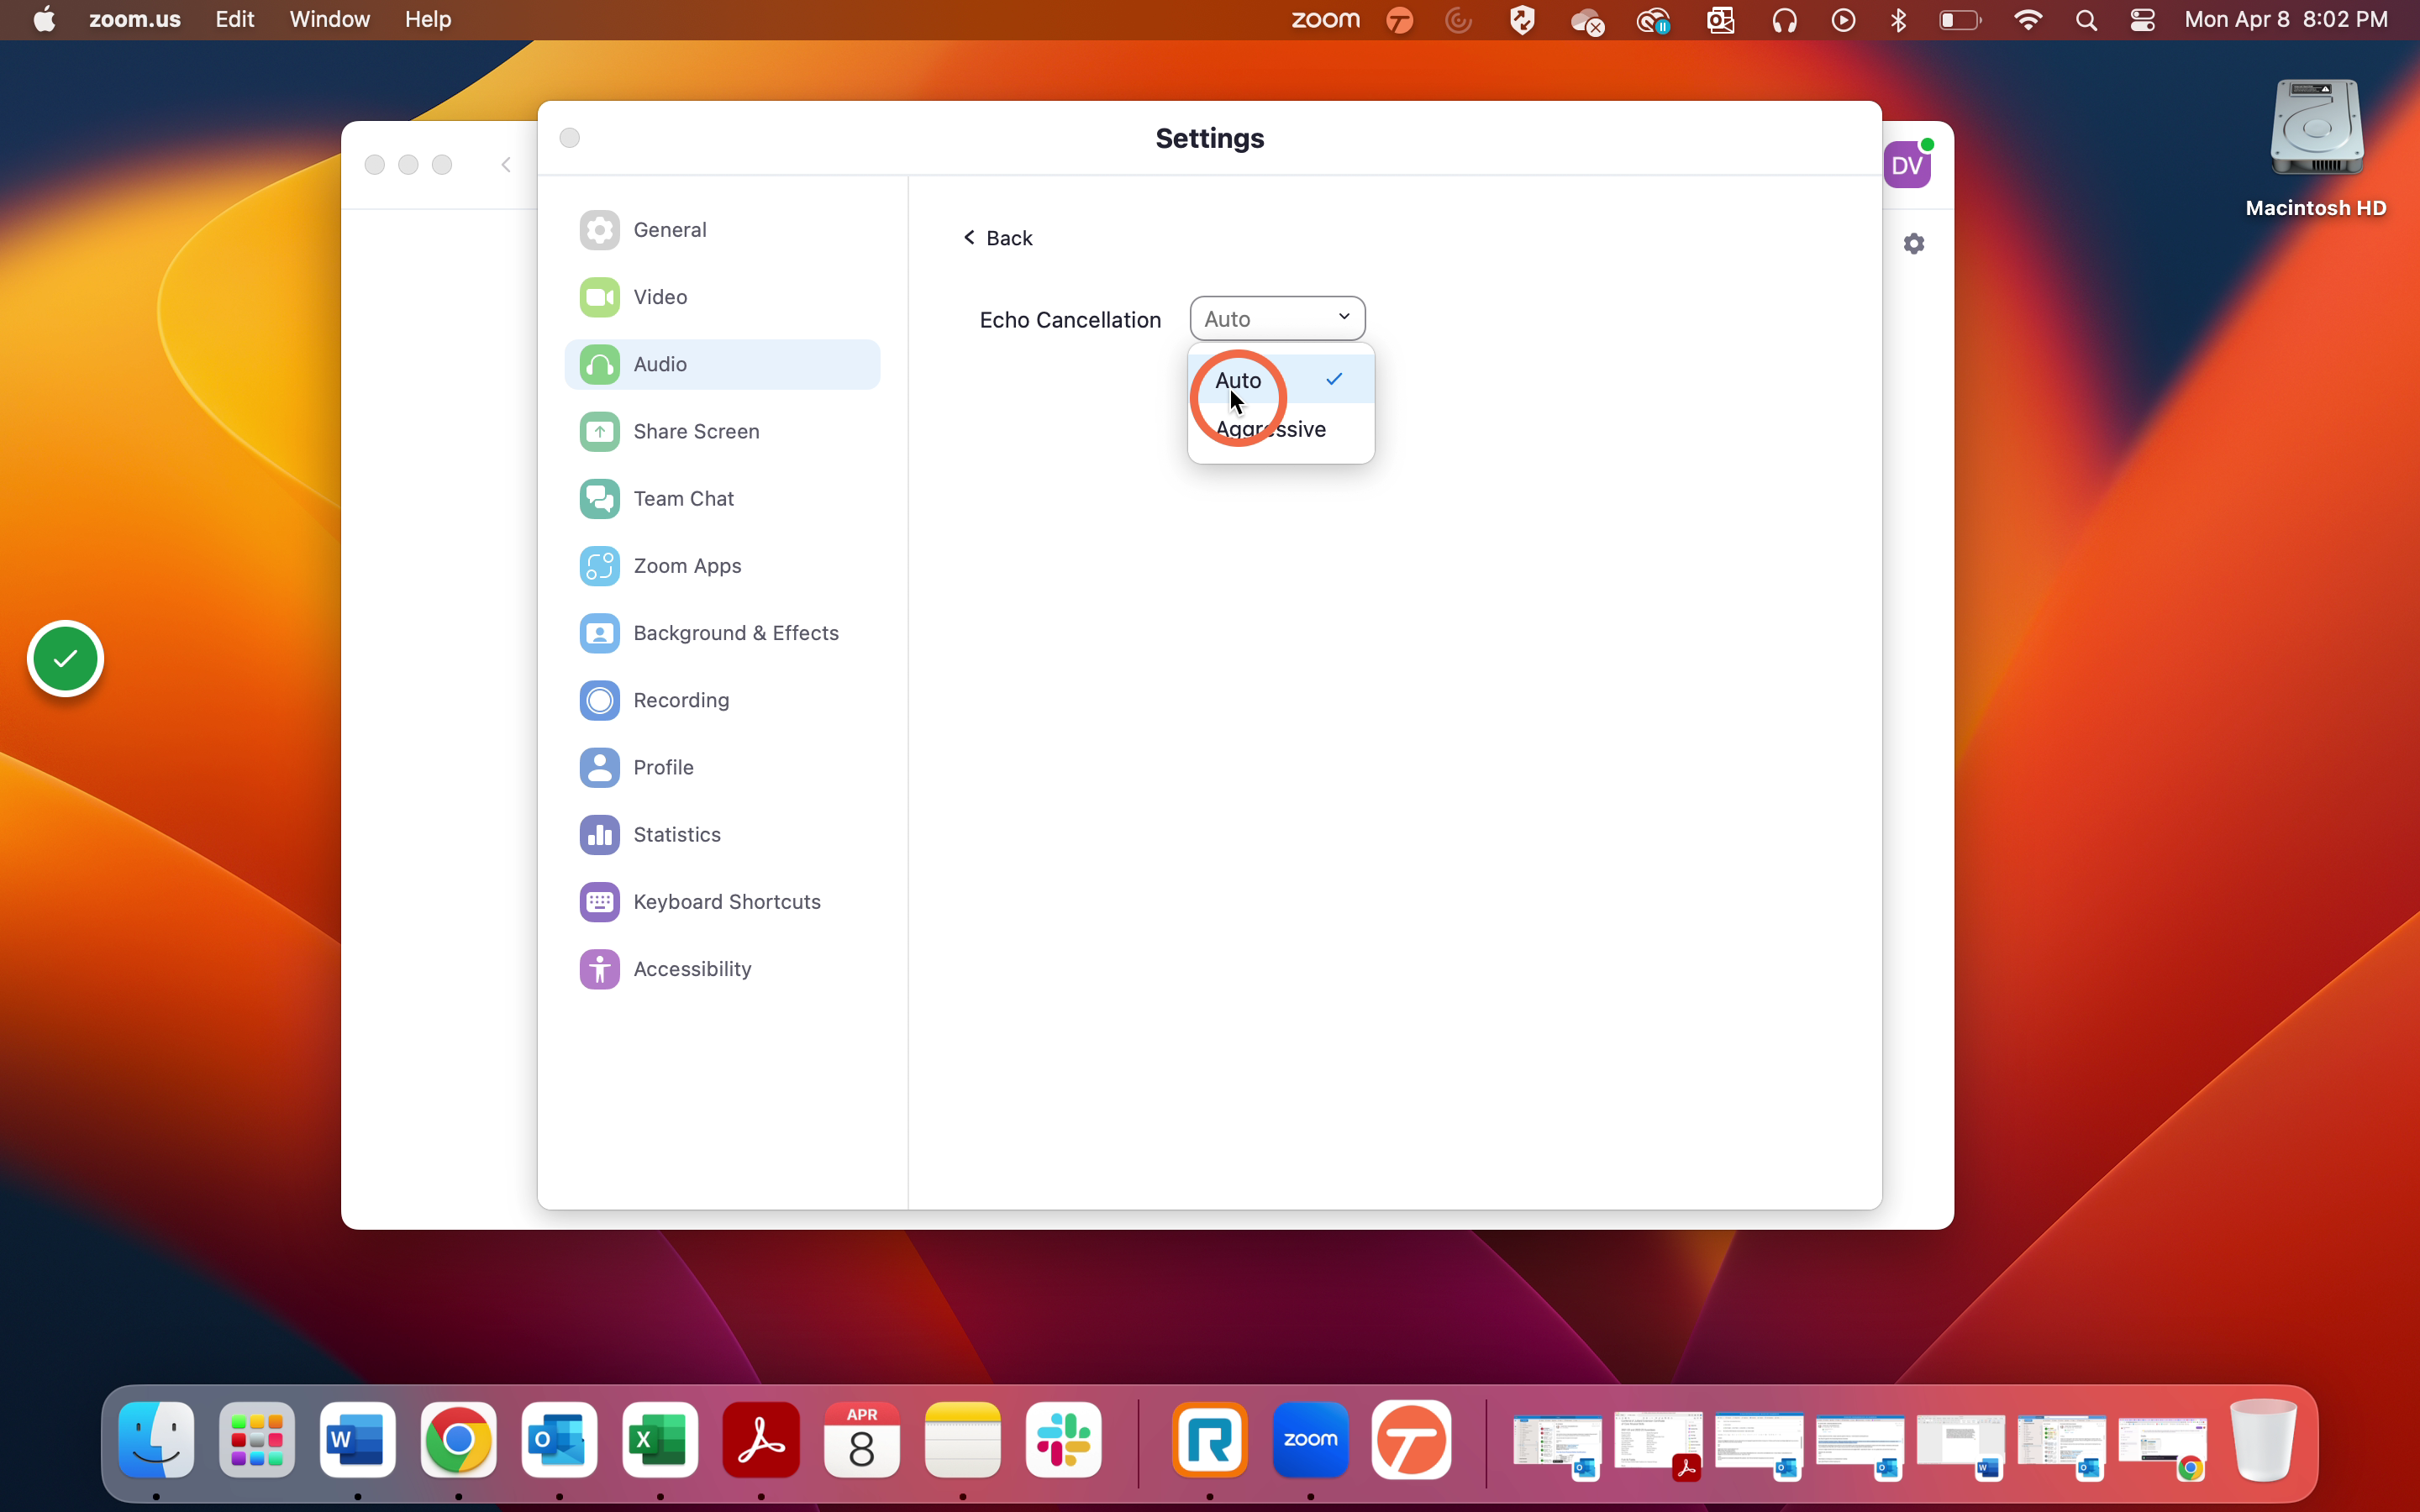Open Statistics settings
The width and height of the screenshot is (2420, 1512).
click(722, 834)
